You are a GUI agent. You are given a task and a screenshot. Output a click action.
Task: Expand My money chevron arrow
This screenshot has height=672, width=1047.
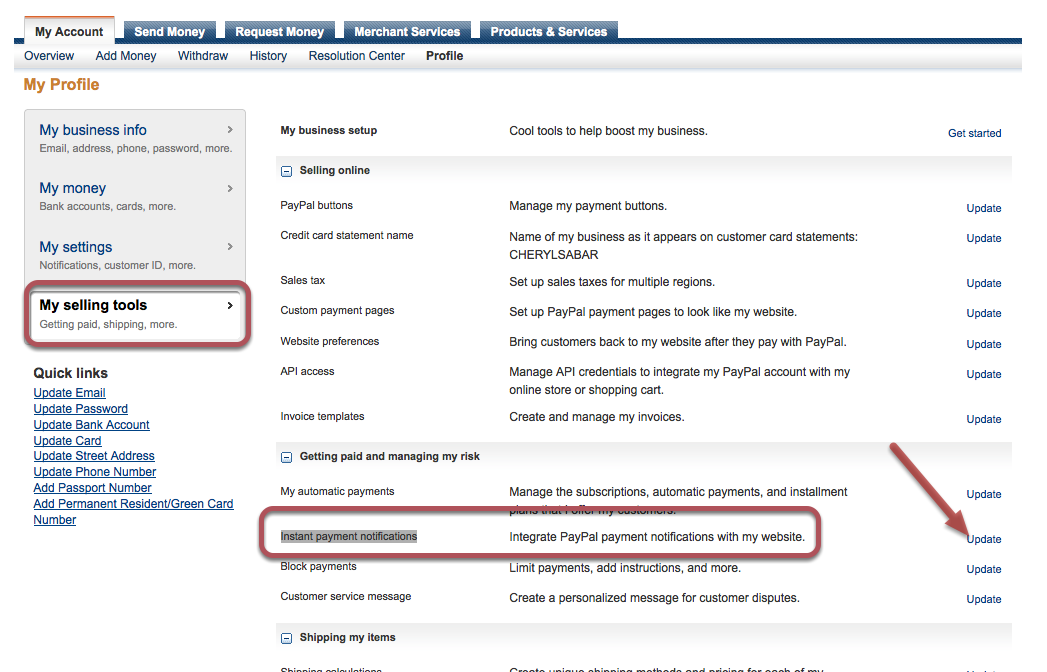(x=230, y=188)
